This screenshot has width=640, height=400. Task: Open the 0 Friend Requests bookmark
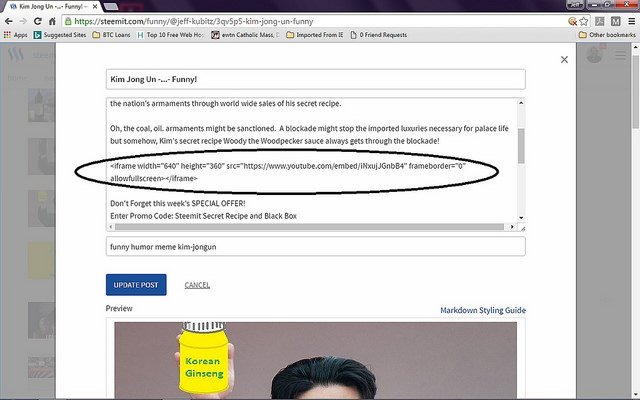(x=378, y=35)
